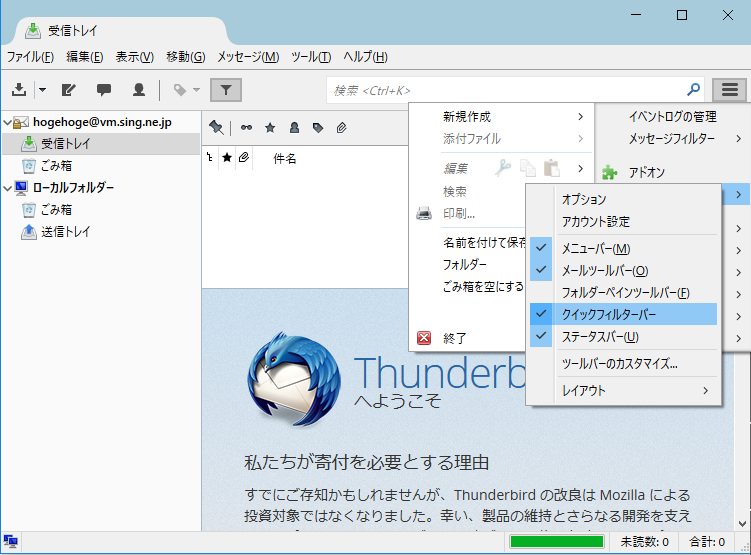
Task: Click the Get Messages download icon
Action: [x=19, y=90]
